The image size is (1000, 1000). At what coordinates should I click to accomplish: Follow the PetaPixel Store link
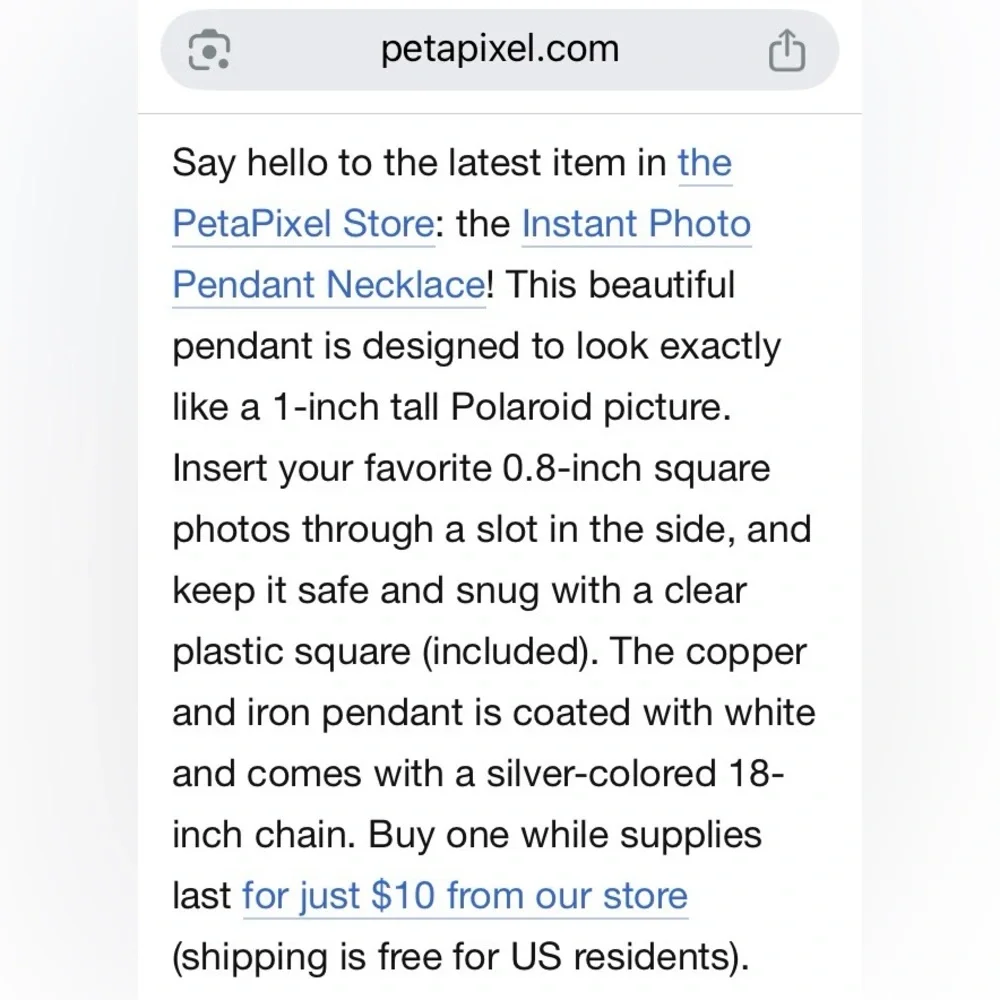click(304, 223)
